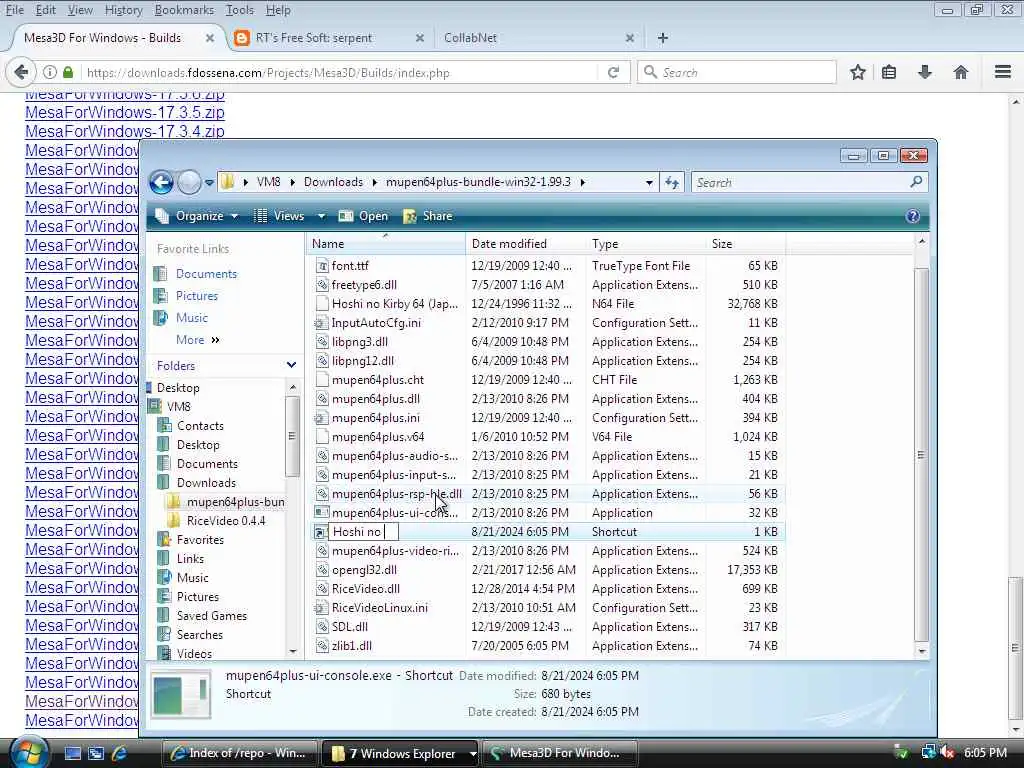Screen dimensions: 1024x768
Task: Click the Explorer refresh button
Action: coord(672,182)
